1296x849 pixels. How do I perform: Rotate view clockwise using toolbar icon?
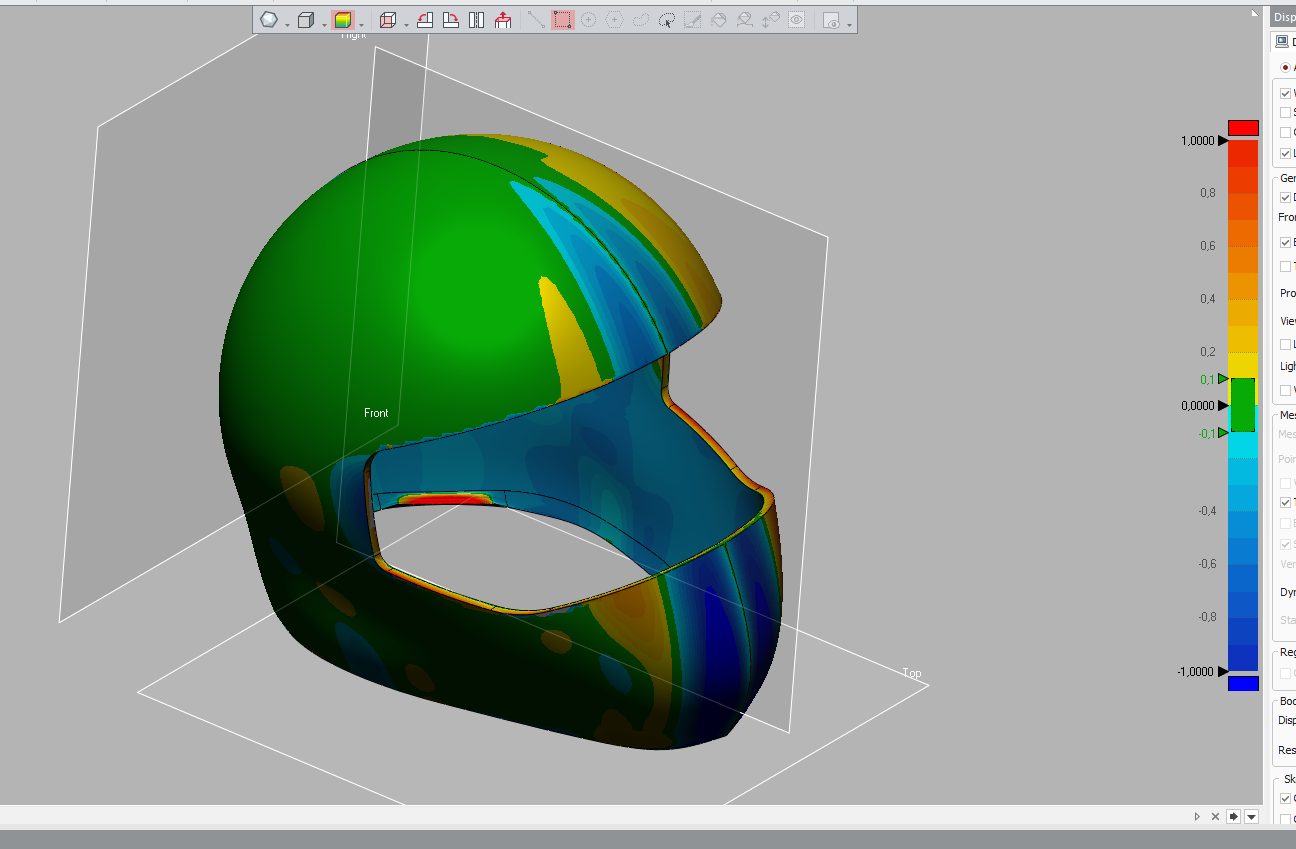point(451,20)
